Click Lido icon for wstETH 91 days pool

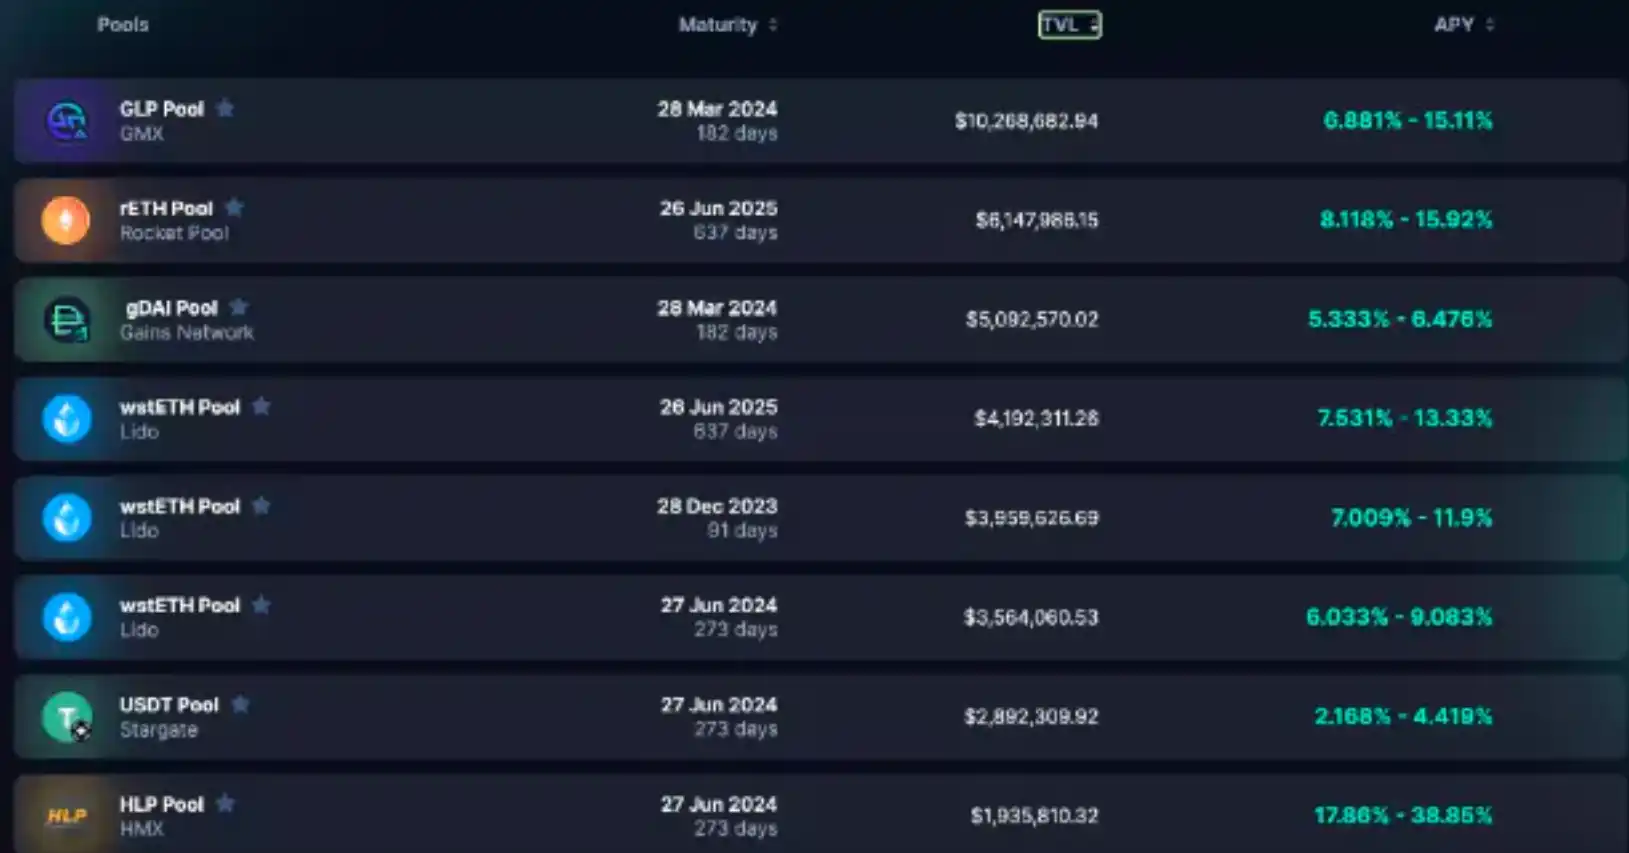tap(67, 518)
